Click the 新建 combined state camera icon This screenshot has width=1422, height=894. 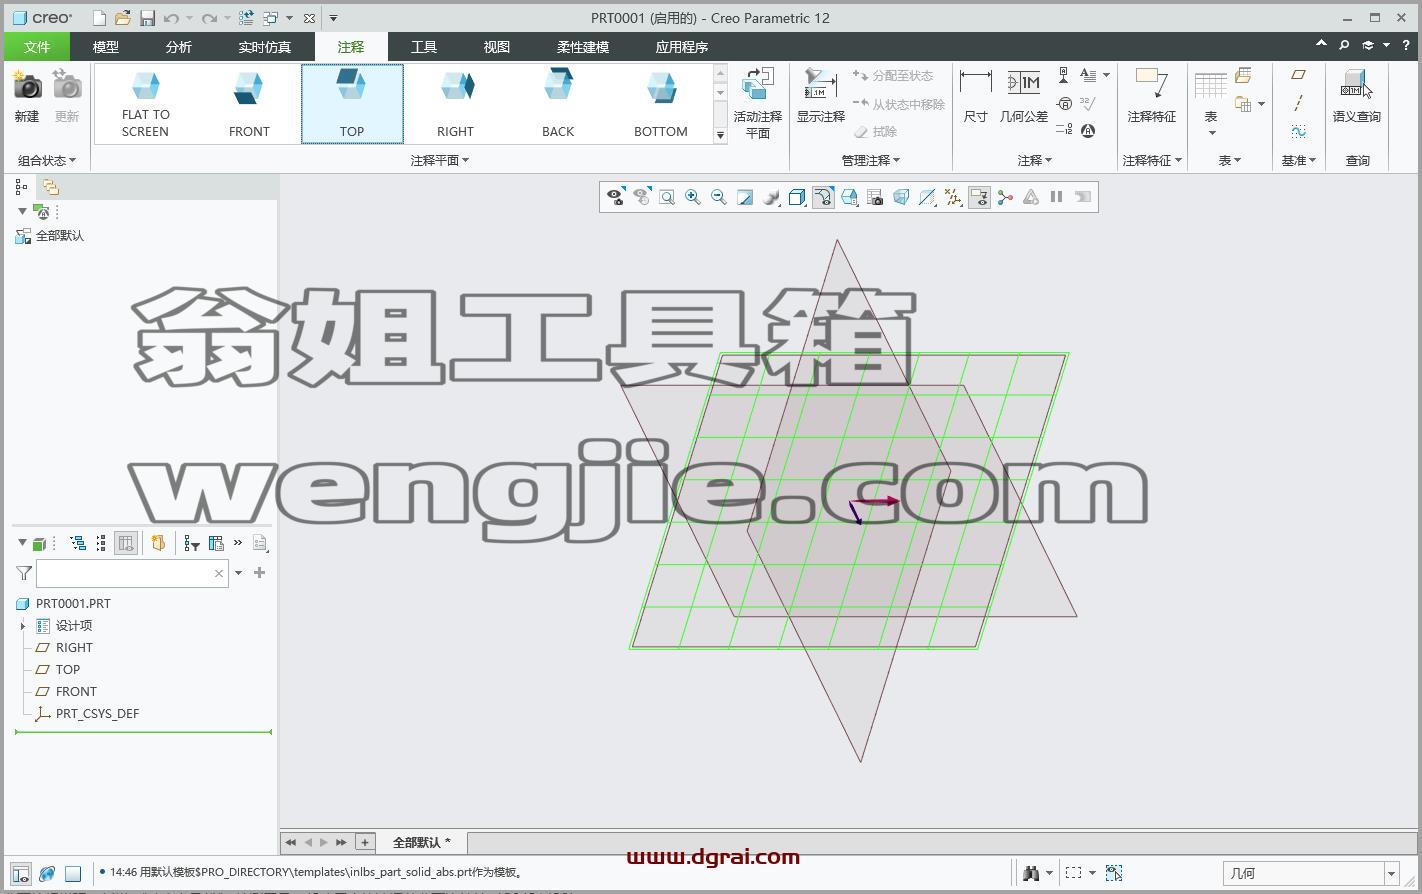[27, 86]
